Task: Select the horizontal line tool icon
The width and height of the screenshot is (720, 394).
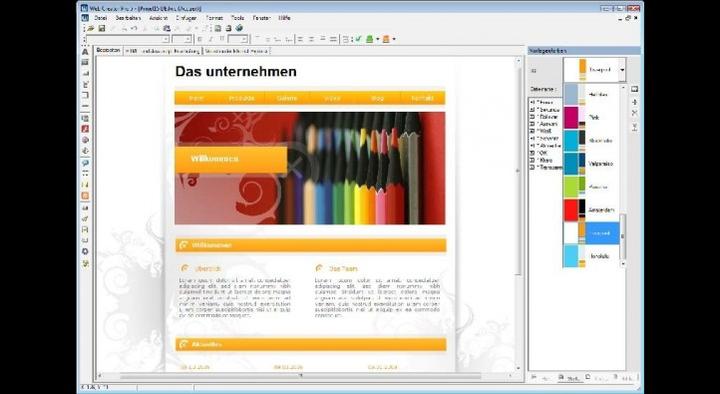Action: [85, 106]
